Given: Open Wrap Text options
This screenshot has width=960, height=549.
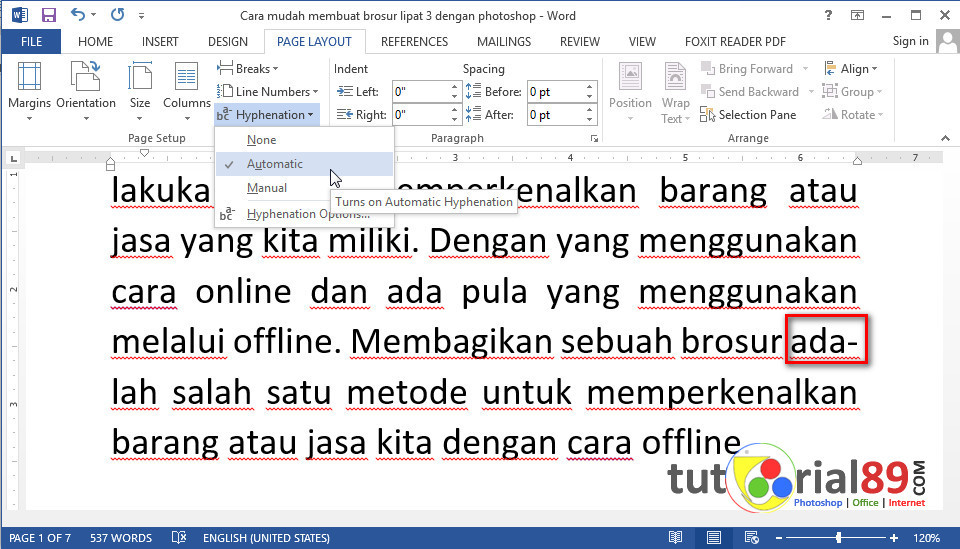Looking at the screenshot, I should [675, 92].
